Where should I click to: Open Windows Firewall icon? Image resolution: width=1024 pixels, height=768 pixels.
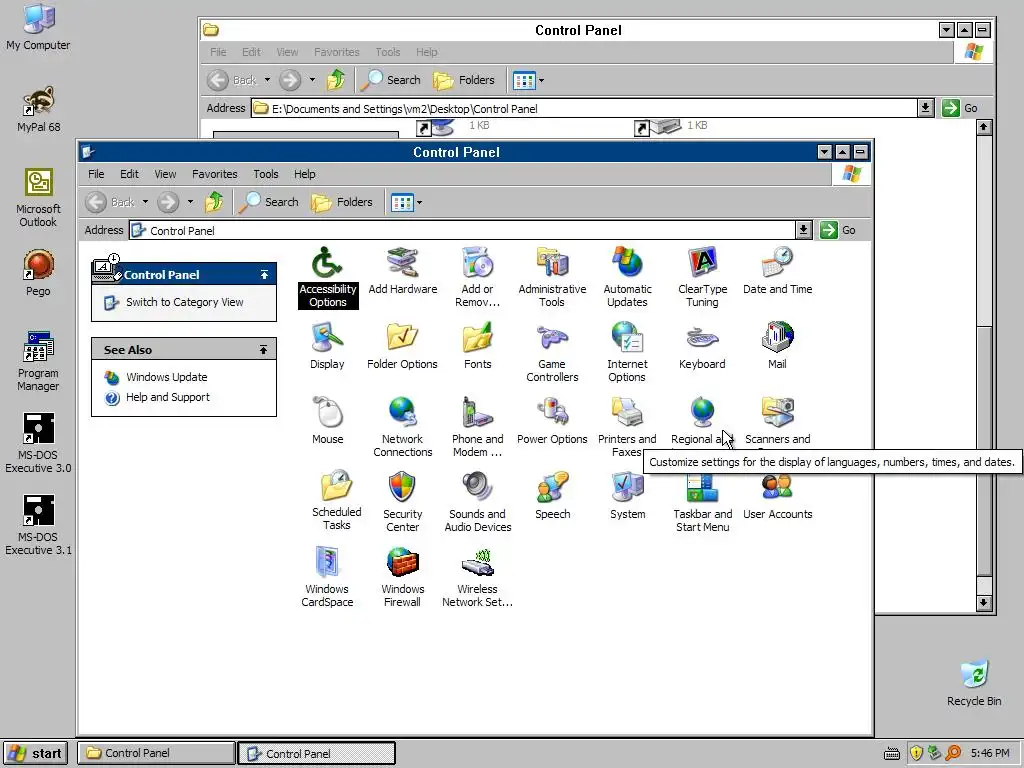coord(402,577)
